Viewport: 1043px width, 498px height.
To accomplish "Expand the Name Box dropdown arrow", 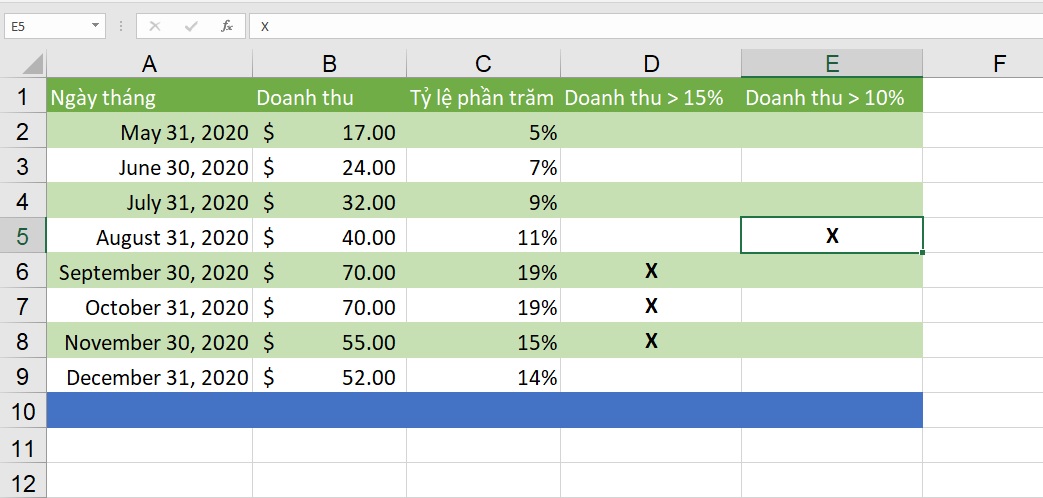I will tap(95, 26).
